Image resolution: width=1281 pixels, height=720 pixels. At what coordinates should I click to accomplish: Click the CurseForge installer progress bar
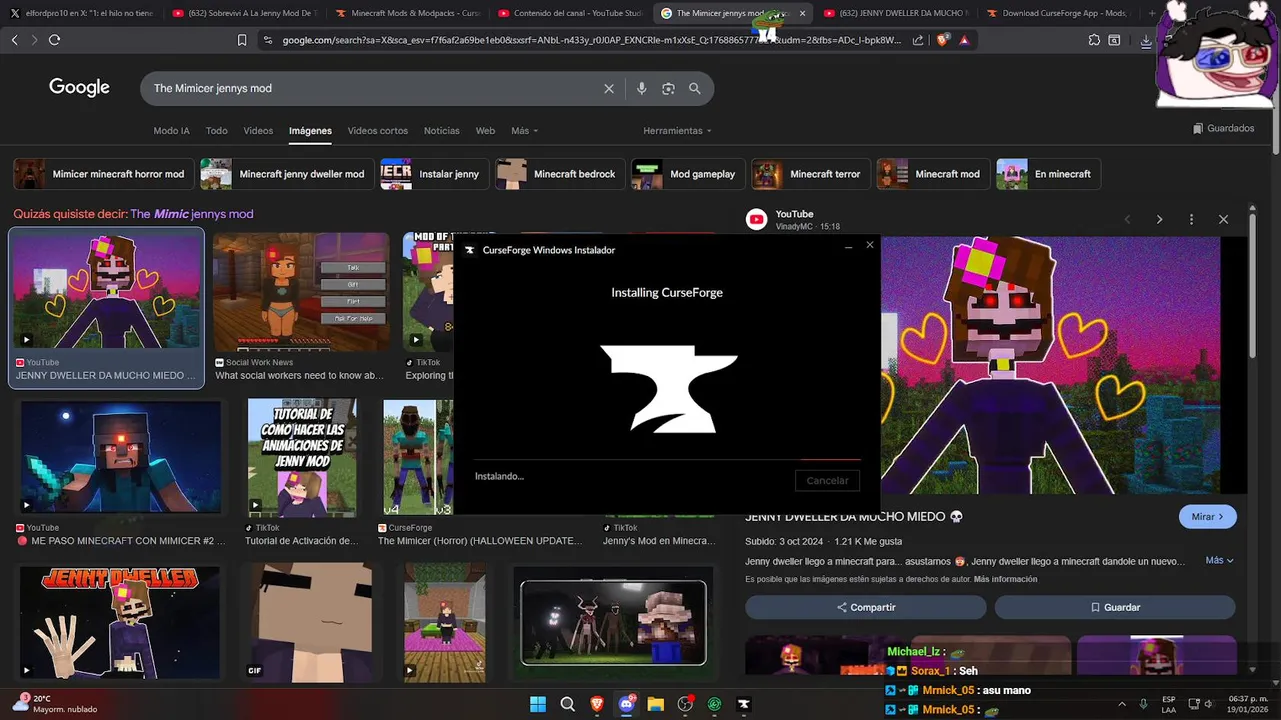click(667, 460)
